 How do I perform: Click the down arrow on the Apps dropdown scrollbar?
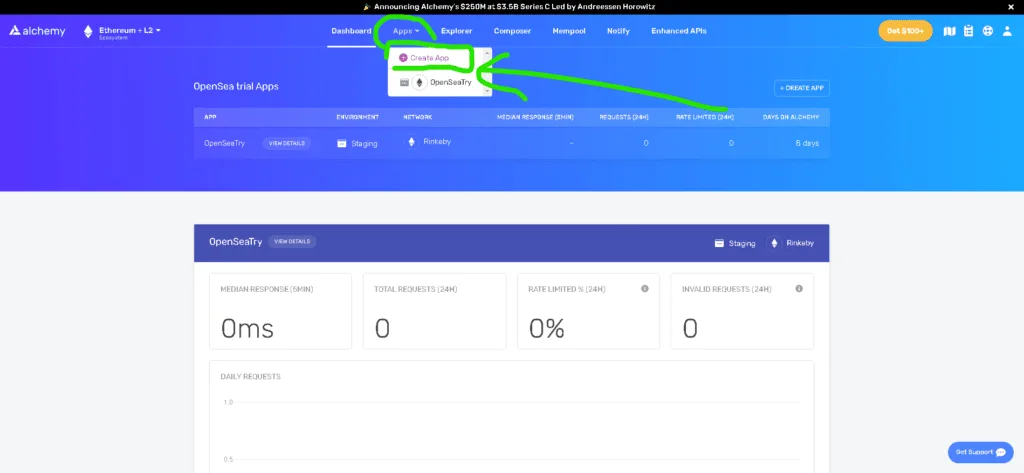click(487, 92)
